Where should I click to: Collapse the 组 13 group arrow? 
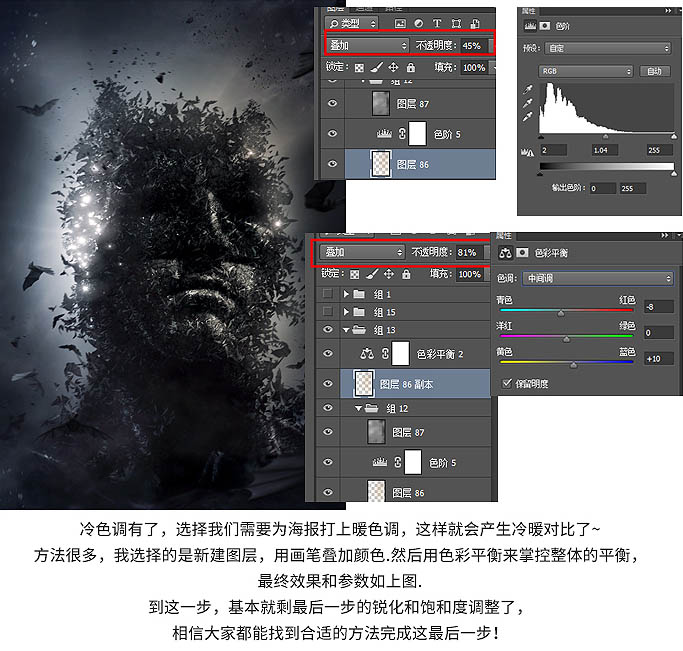[346, 330]
